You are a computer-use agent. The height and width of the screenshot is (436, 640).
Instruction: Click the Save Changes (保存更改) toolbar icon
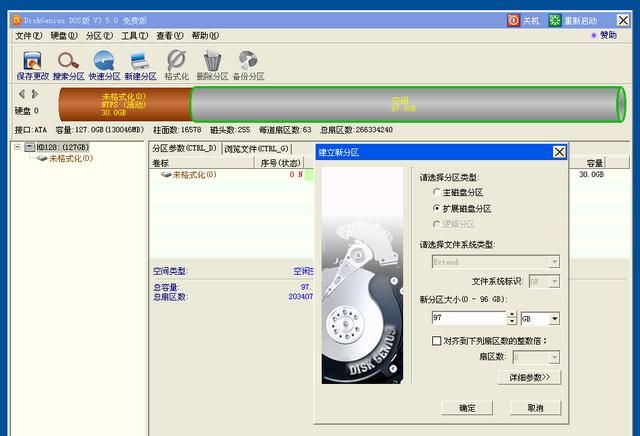[x=32, y=65]
